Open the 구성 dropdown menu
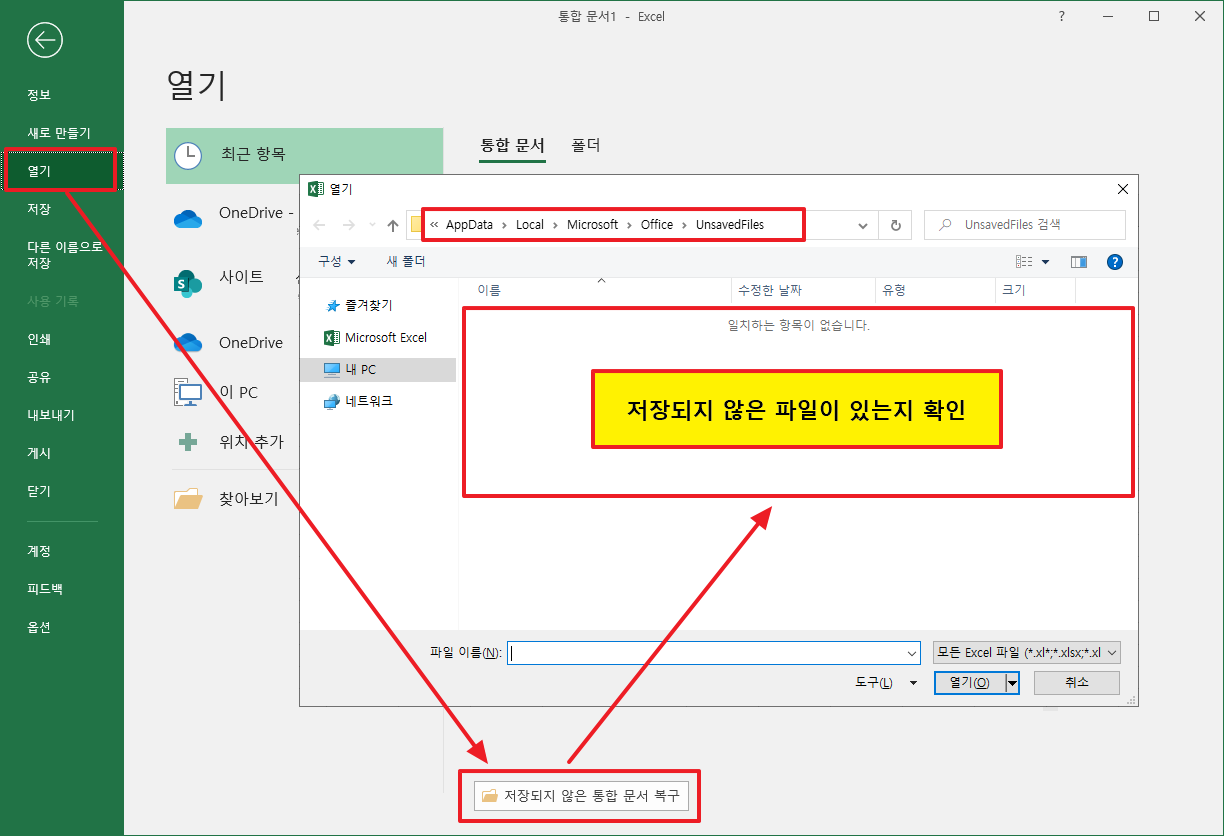 [337, 261]
